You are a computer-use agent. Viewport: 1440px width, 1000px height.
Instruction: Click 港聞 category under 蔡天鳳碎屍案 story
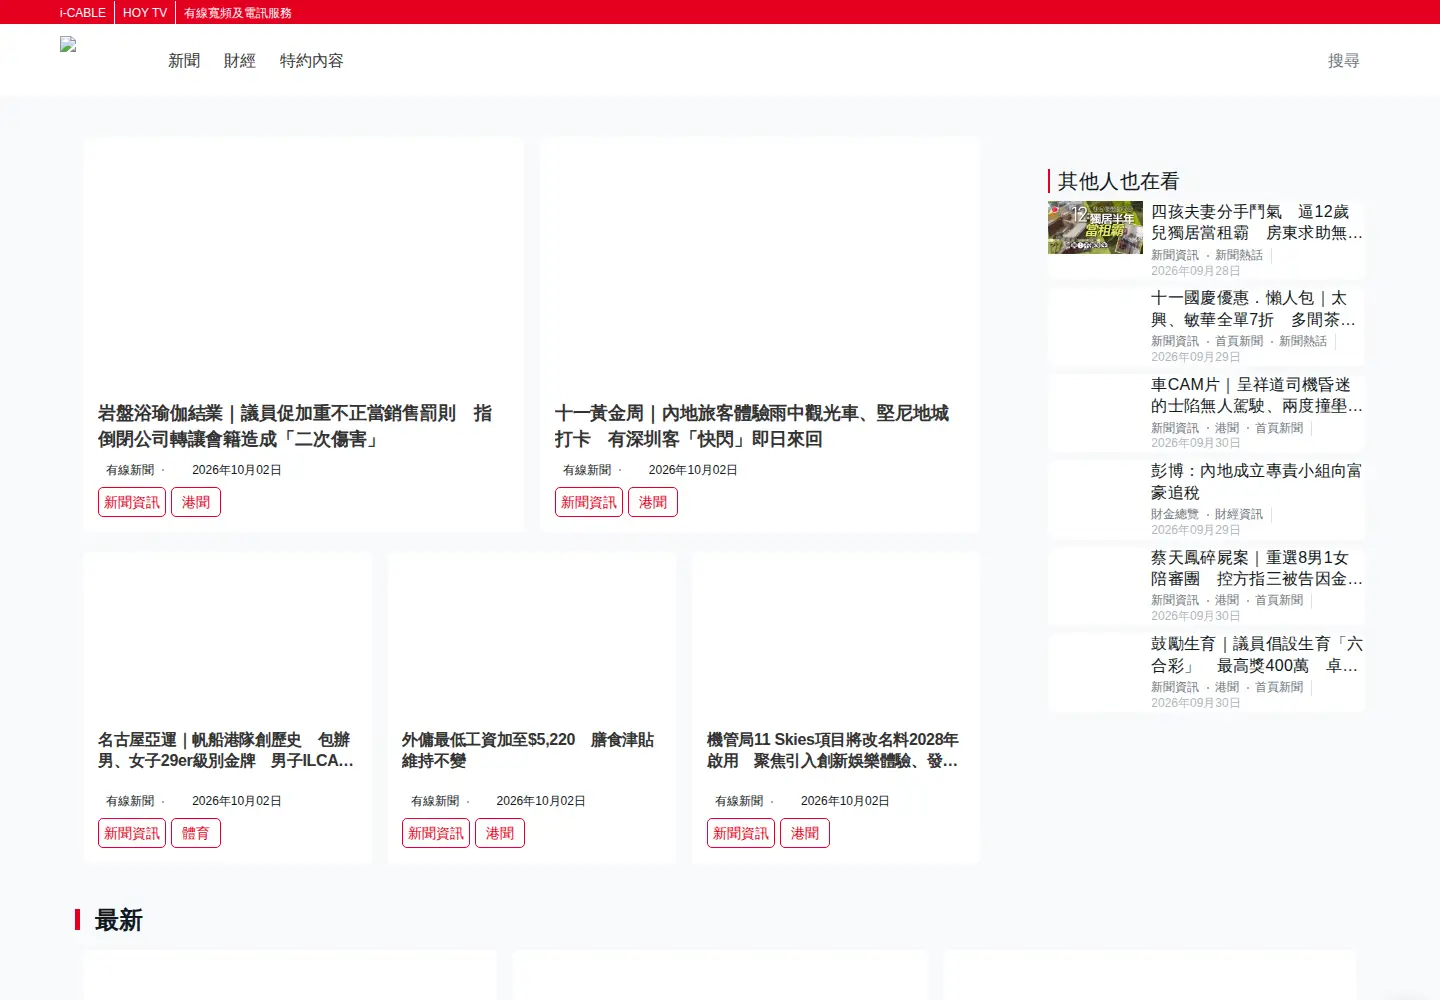[1227, 600]
